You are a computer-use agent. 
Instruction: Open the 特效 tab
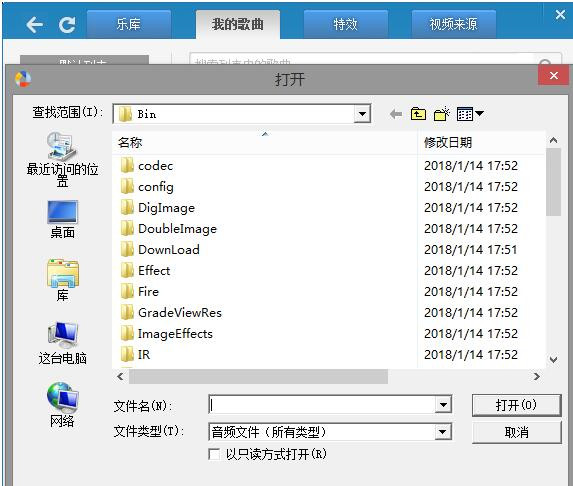click(x=346, y=24)
